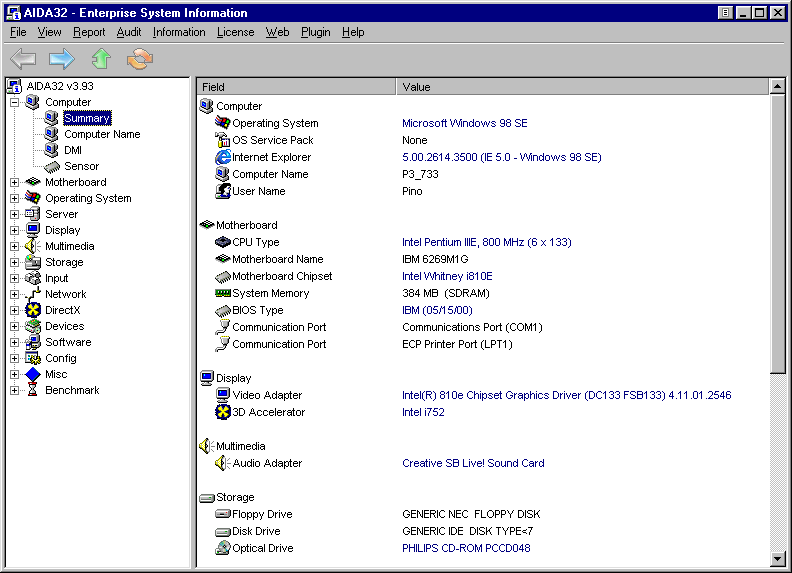Expand the Network tree node

click(x=15, y=294)
